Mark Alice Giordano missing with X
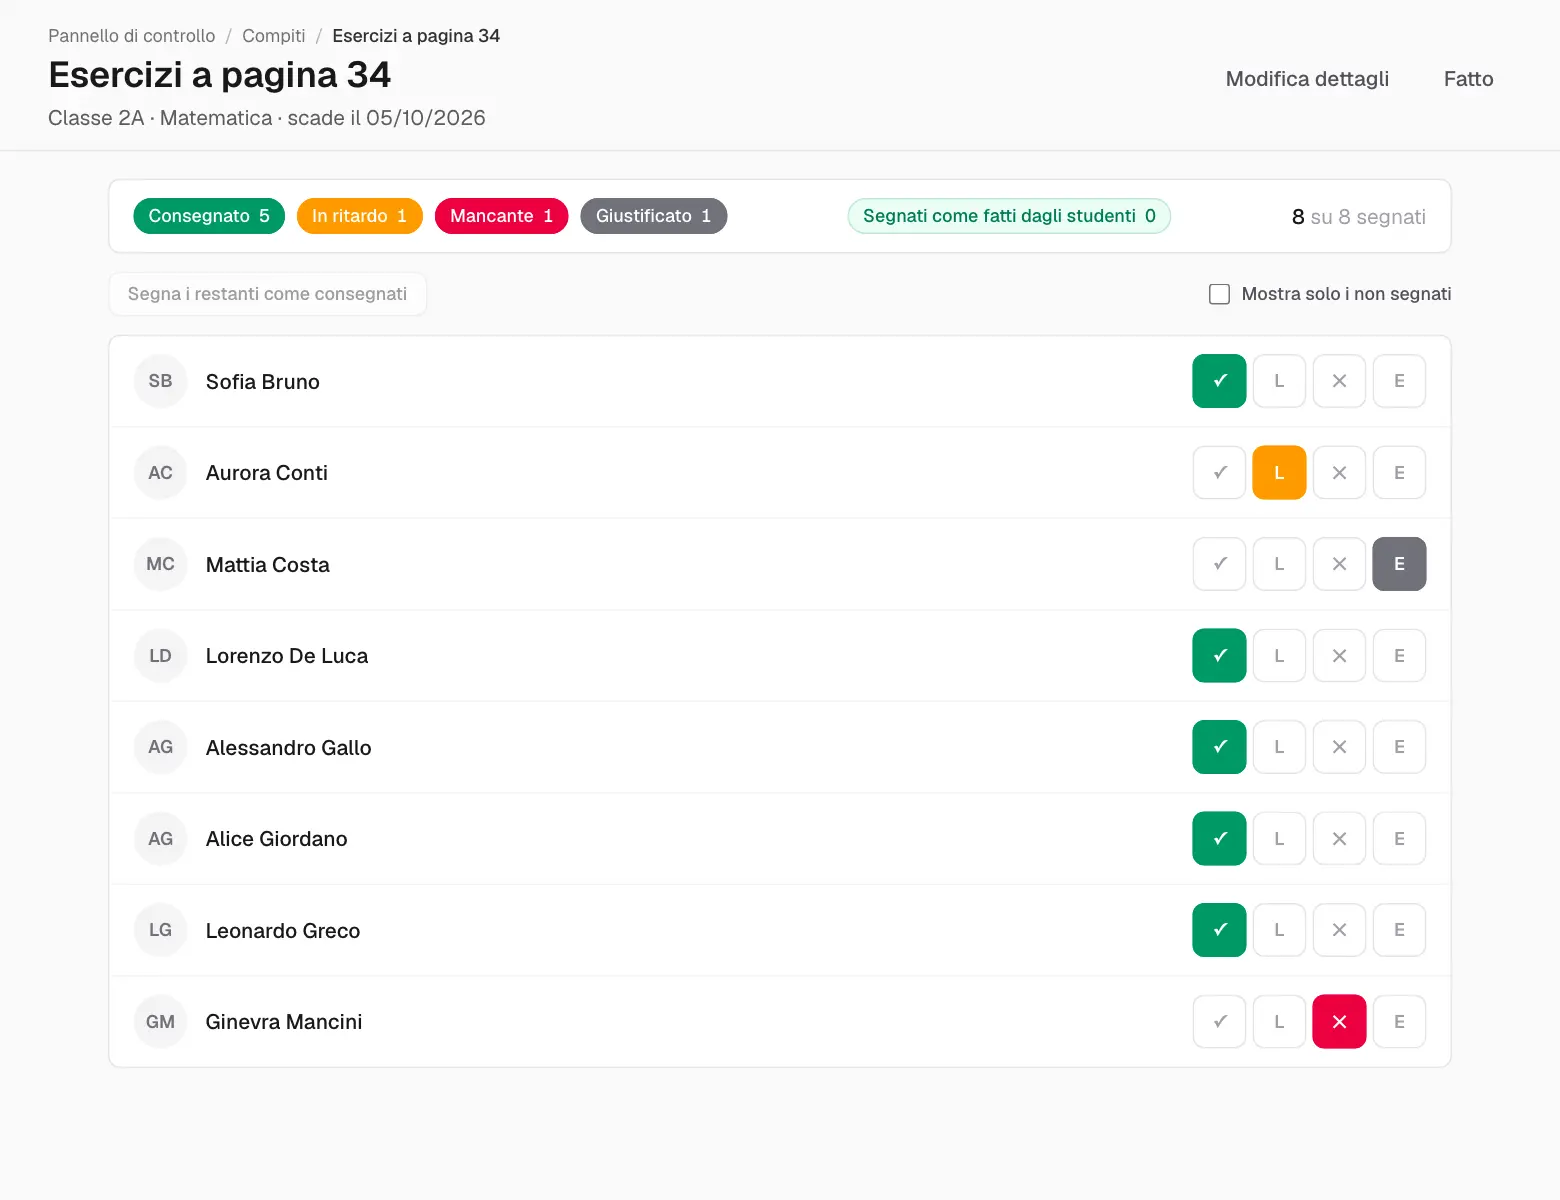The height and width of the screenshot is (1200, 1560). pos(1339,838)
